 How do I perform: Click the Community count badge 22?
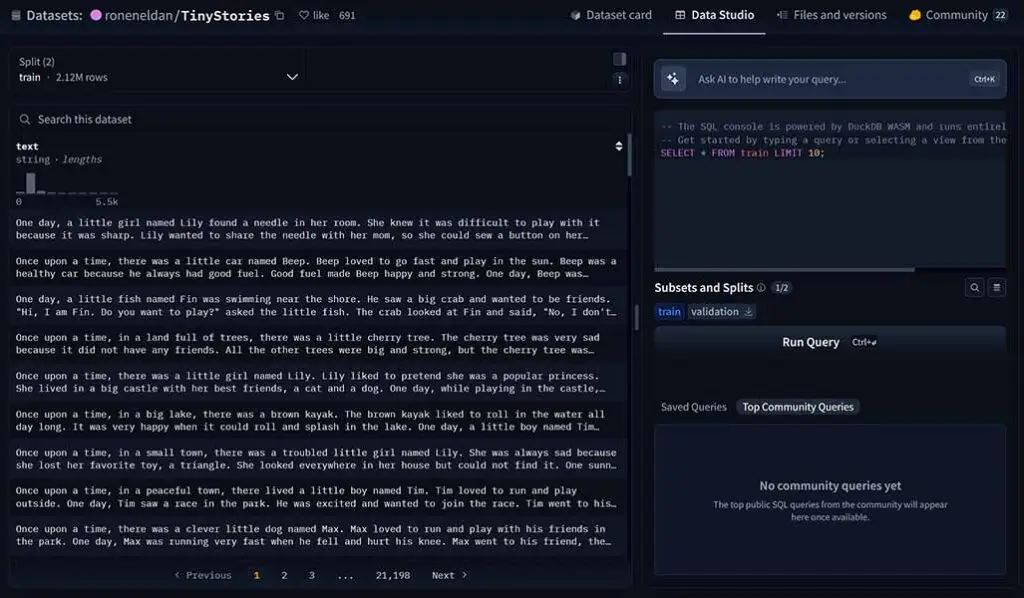1000,15
